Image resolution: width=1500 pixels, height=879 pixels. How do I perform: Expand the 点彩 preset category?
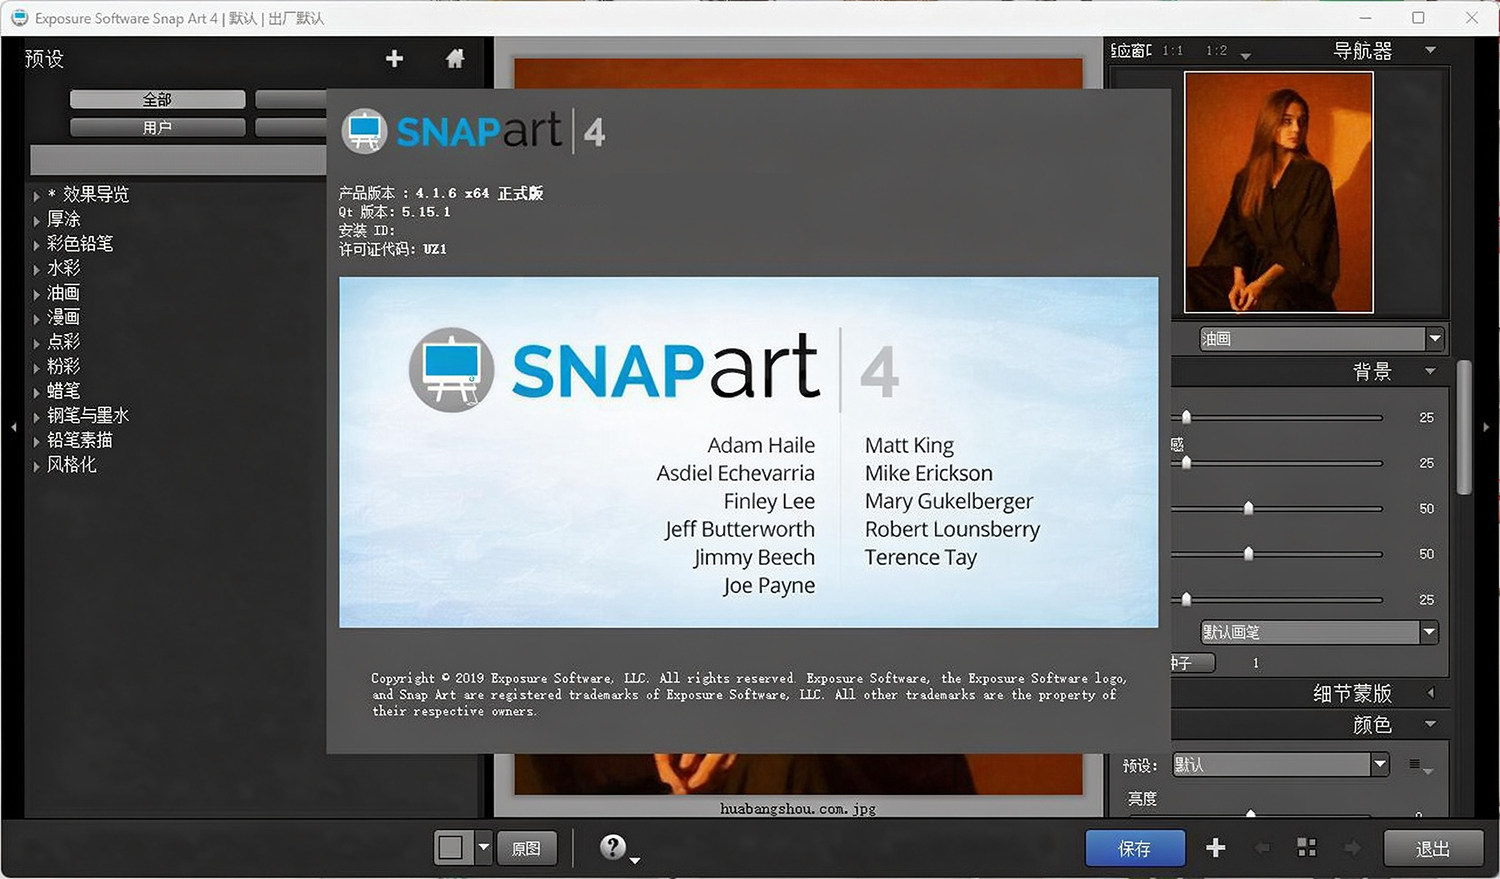(x=36, y=343)
